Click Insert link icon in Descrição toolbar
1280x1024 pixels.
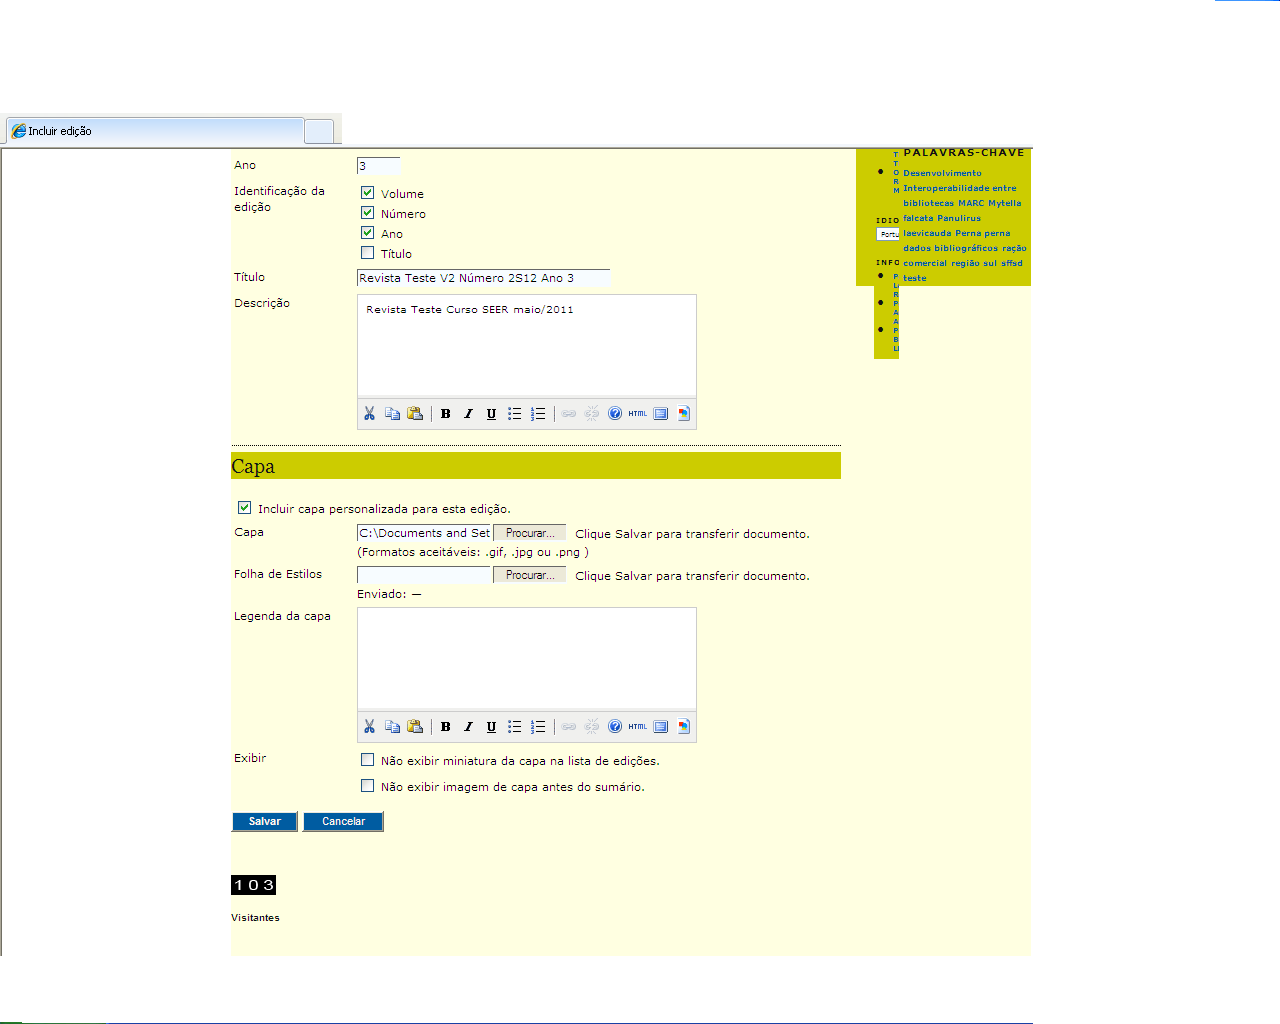pyautogui.click(x=569, y=414)
